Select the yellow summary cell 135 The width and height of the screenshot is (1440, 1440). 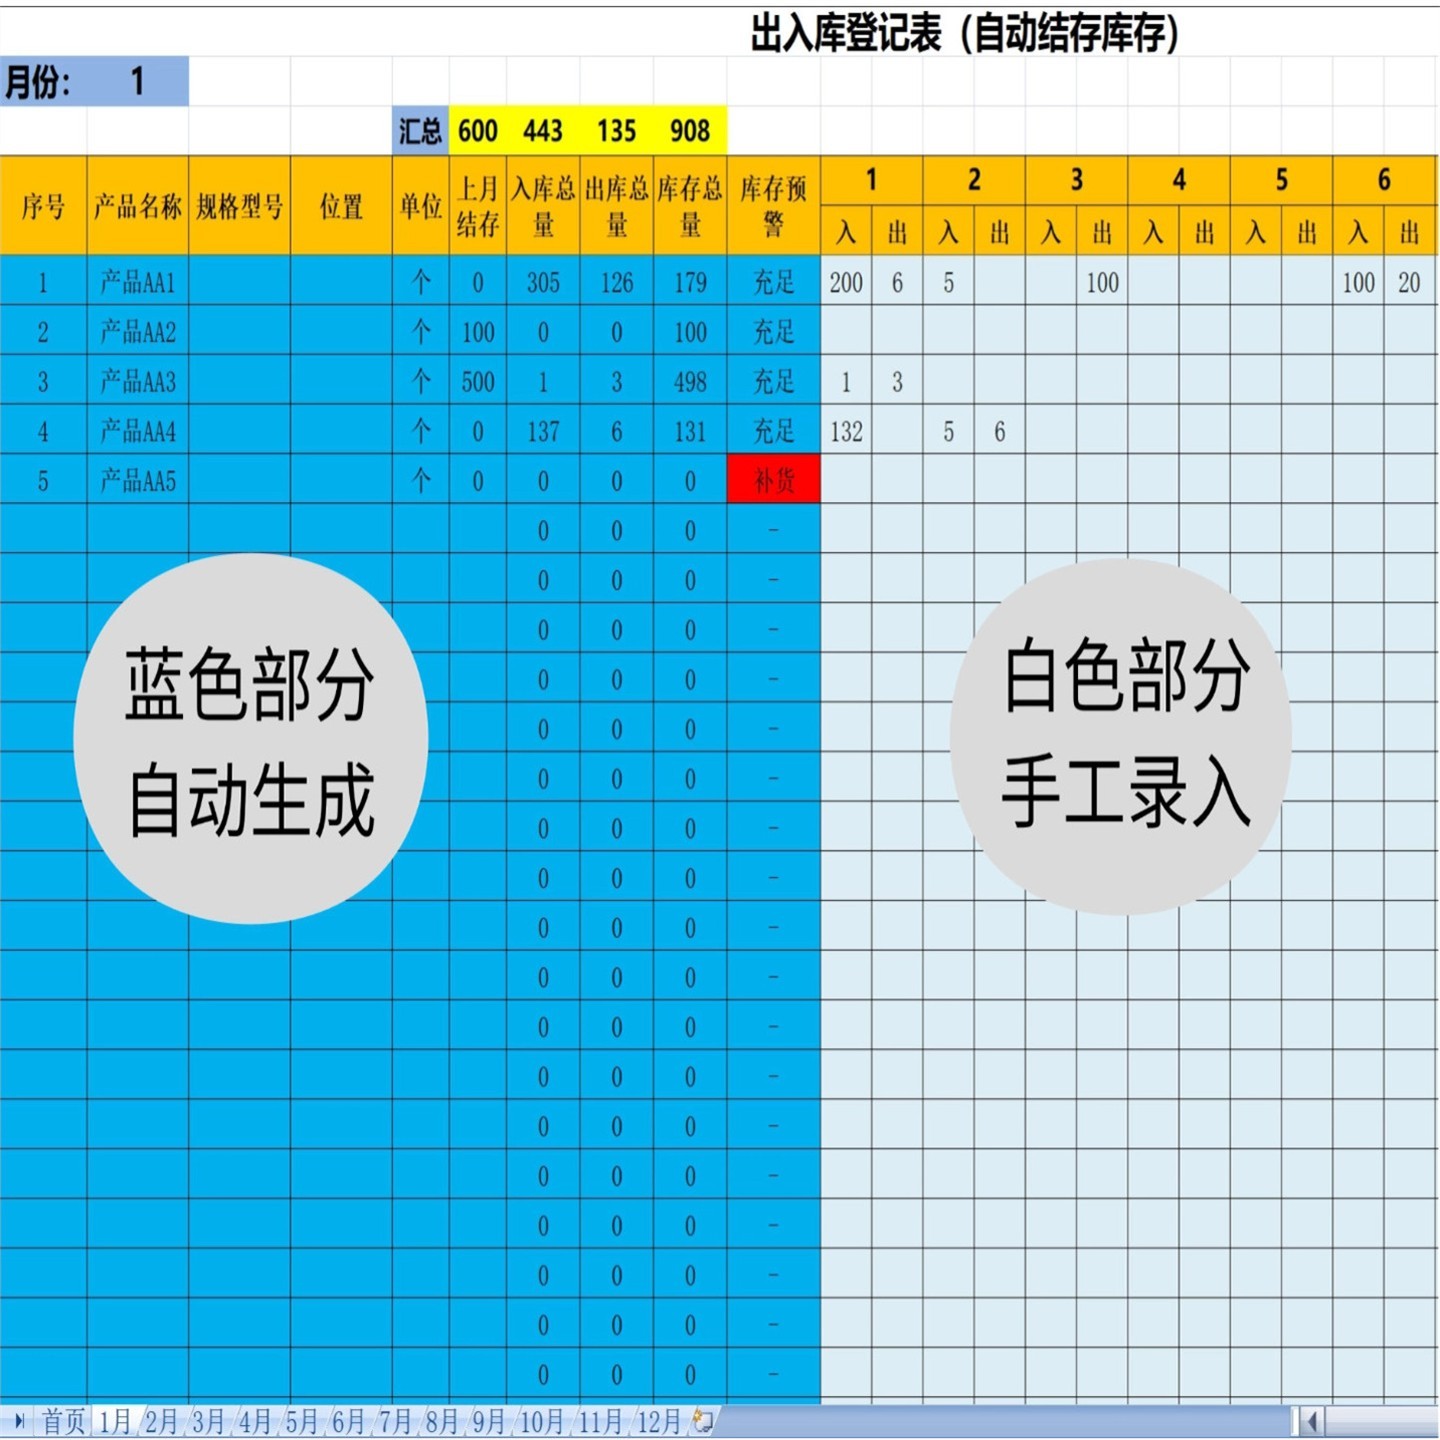pyautogui.click(x=617, y=131)
